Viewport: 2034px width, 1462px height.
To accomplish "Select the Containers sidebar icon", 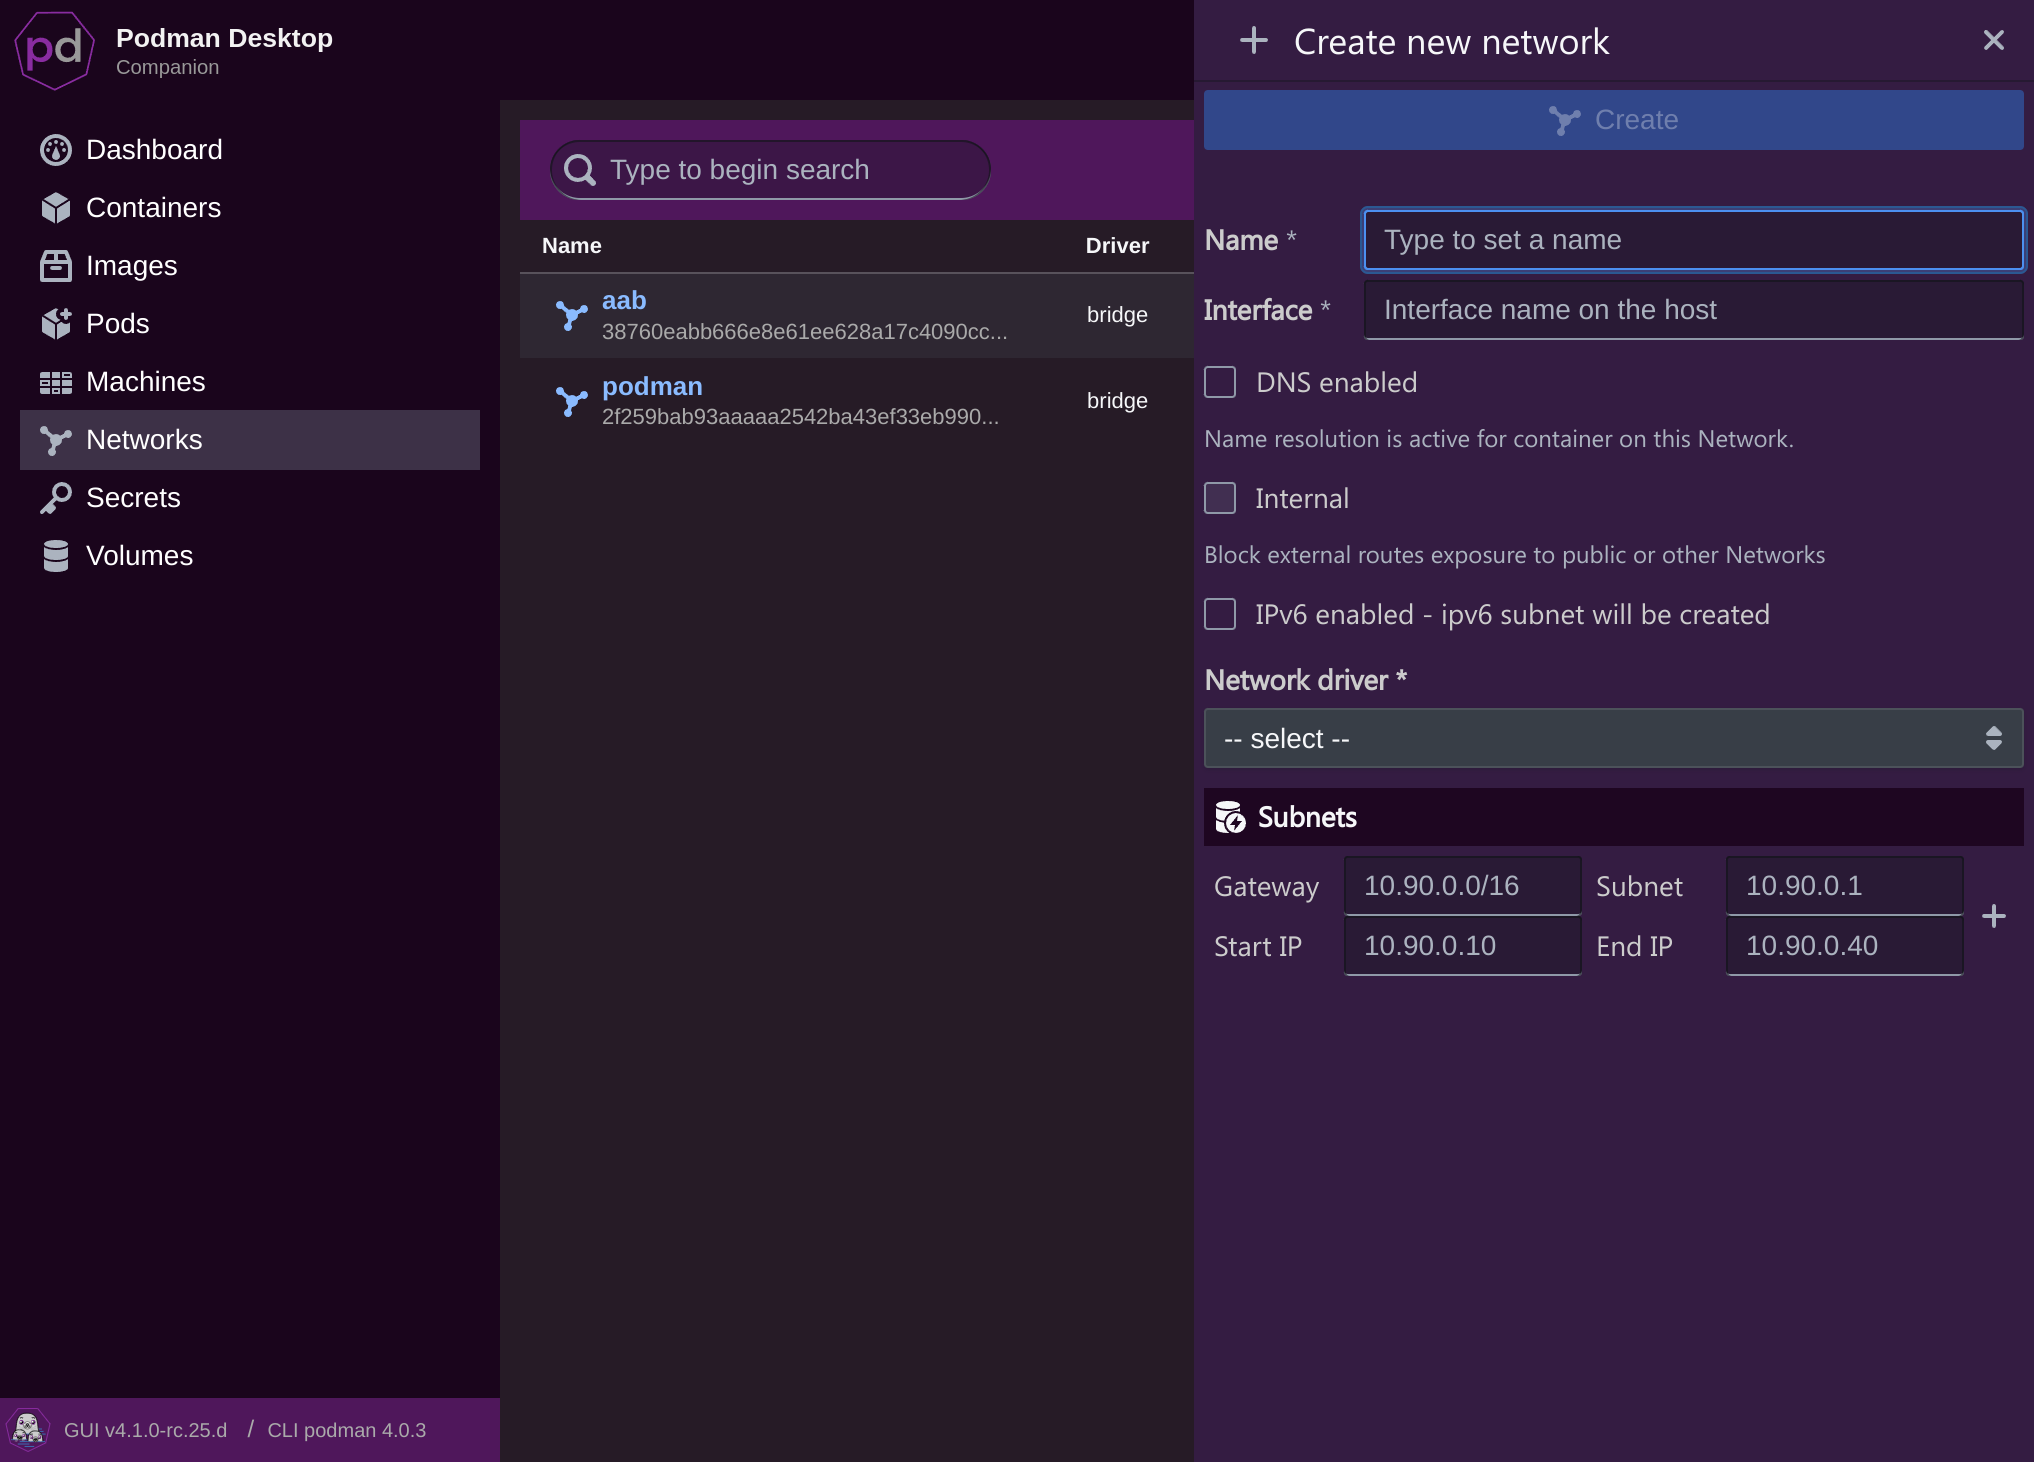I will tap(55, 207).
